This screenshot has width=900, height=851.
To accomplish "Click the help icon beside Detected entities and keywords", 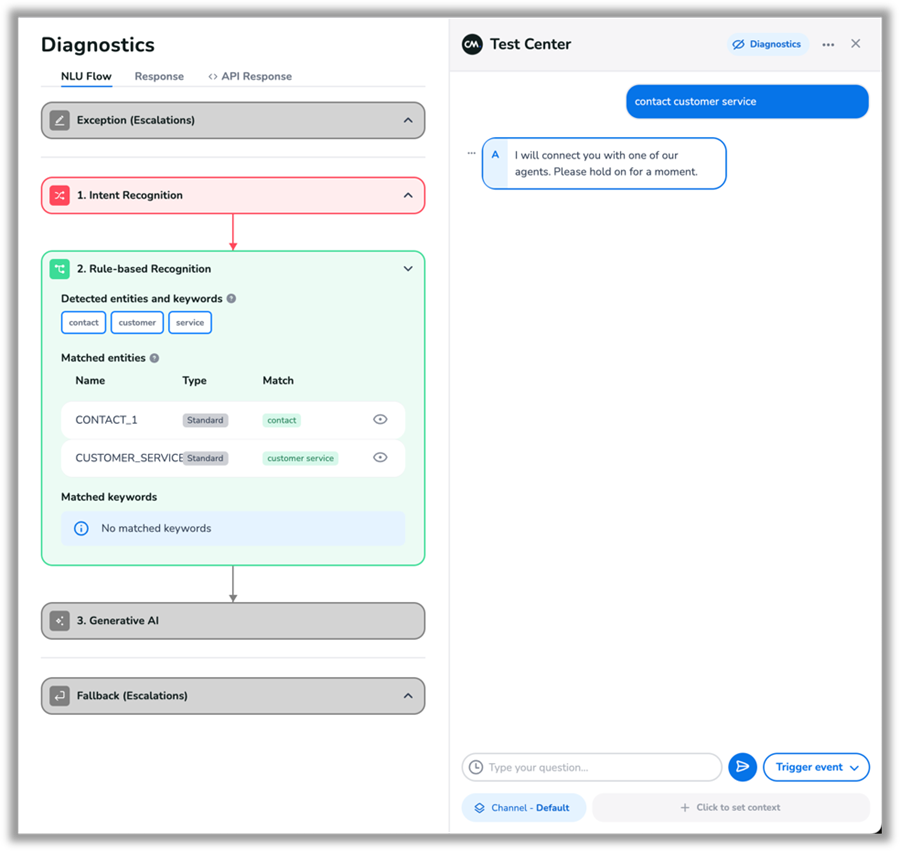I will coord(231,299).
